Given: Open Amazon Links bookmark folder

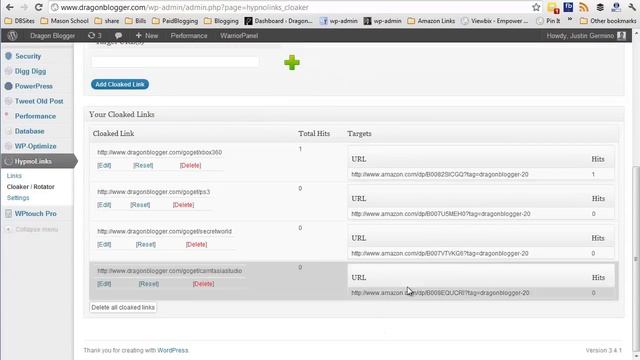Looking at the screenshot, I should click(x=431, y=21).
